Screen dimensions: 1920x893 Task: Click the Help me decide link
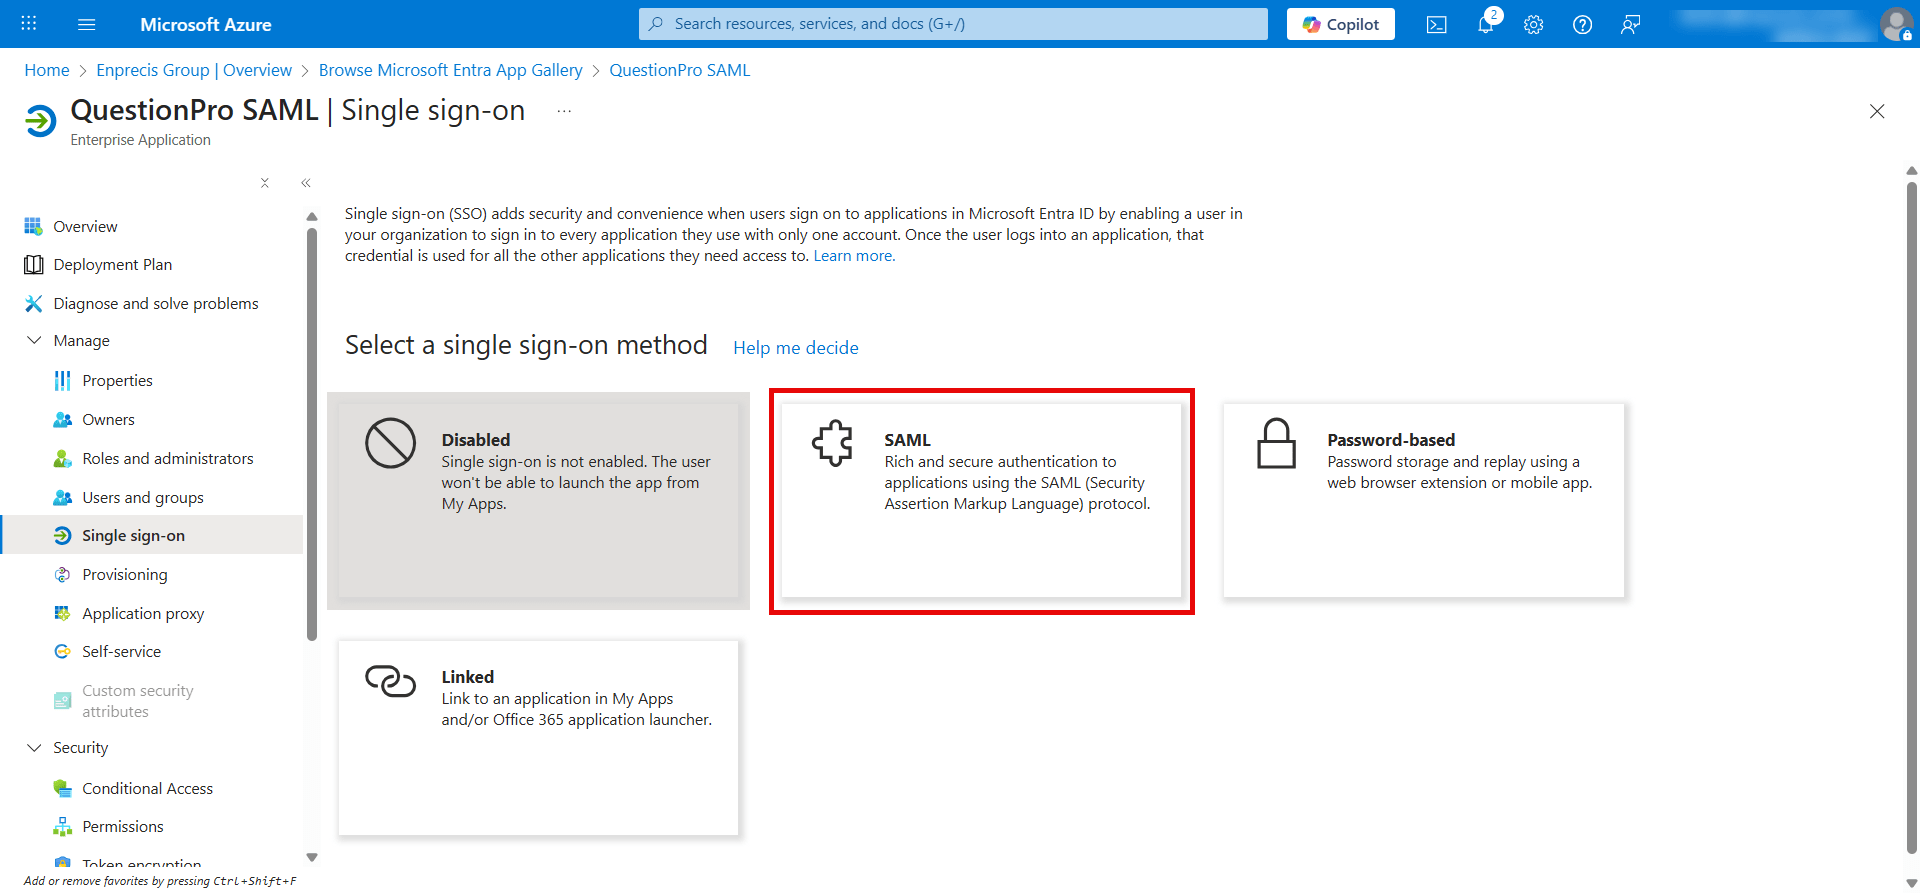click(x=795, y=348)
